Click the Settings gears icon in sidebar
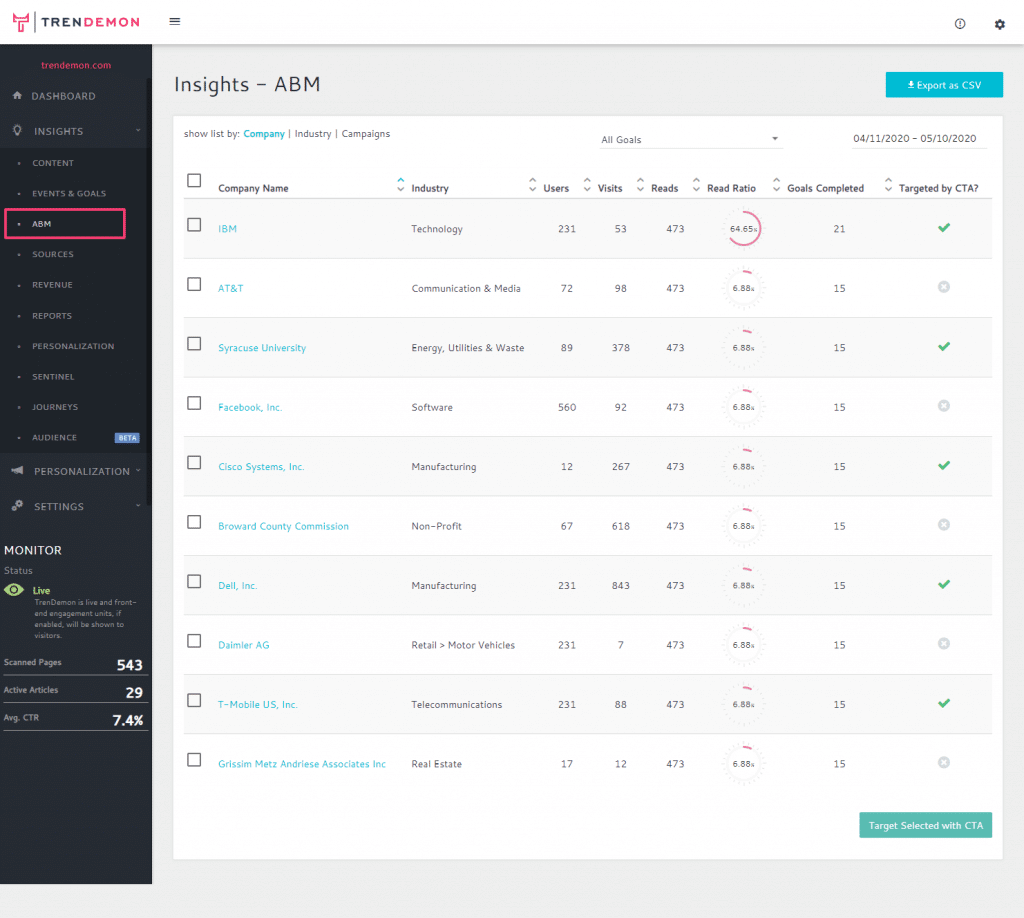Screen dimensions: 1024x918 coord(18,505)
